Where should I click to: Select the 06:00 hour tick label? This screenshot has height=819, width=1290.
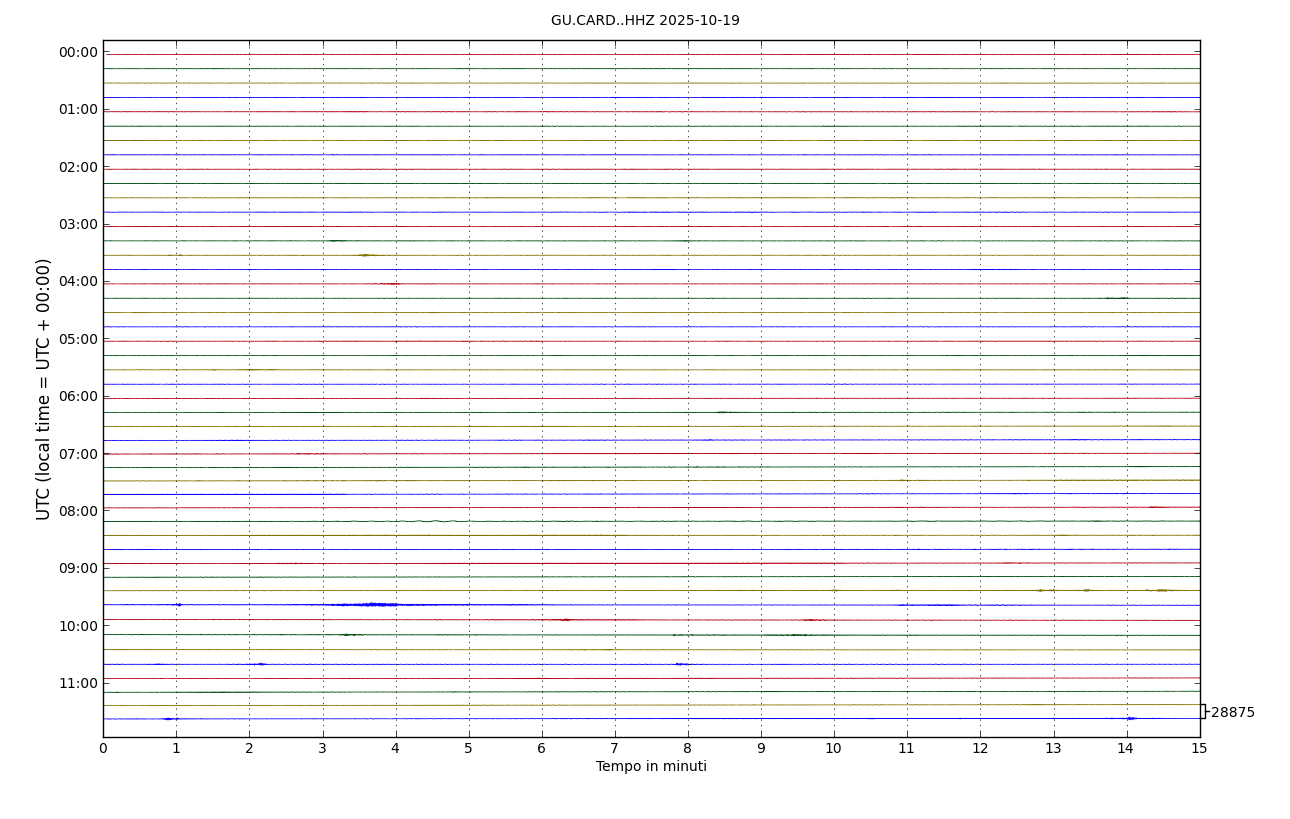pyautogui.click(x=78, y=397)
